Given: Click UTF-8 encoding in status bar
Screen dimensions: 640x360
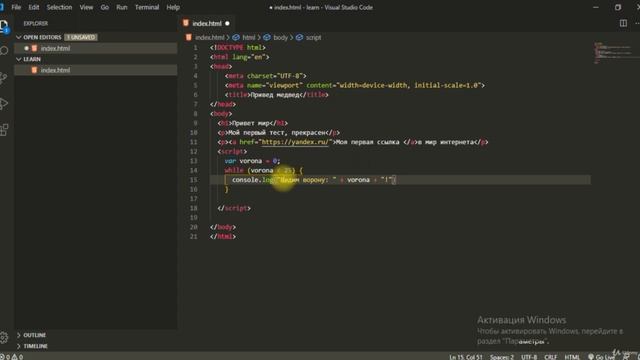Looking at the screenshot, I should point(529,357).
